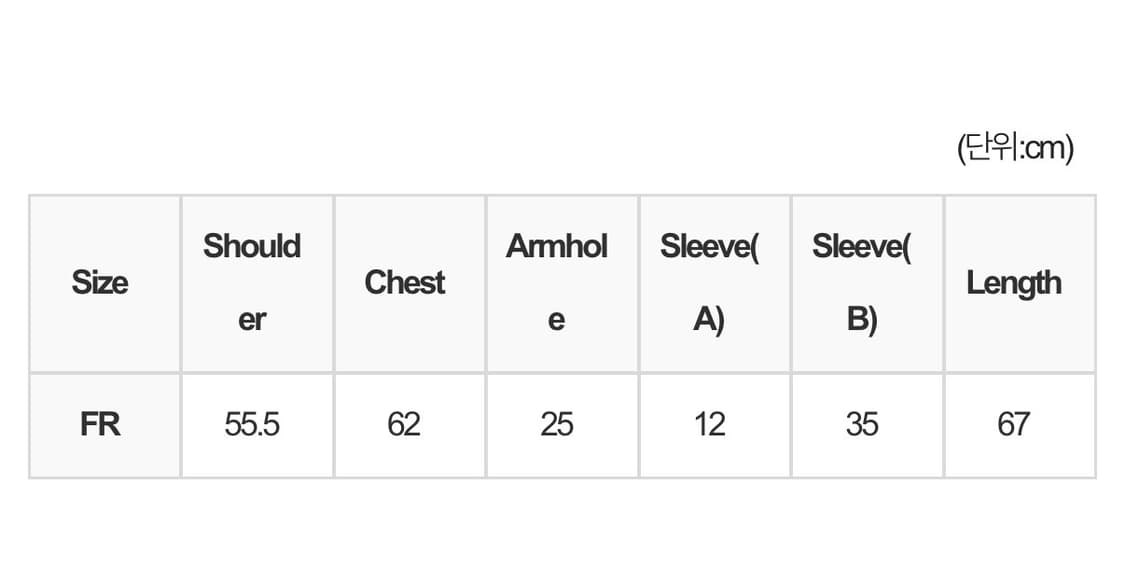This screenshot has width=1125, height=578.
Task: Click the Chest column header
Action: pyautogui.click(x=405, y=283)
